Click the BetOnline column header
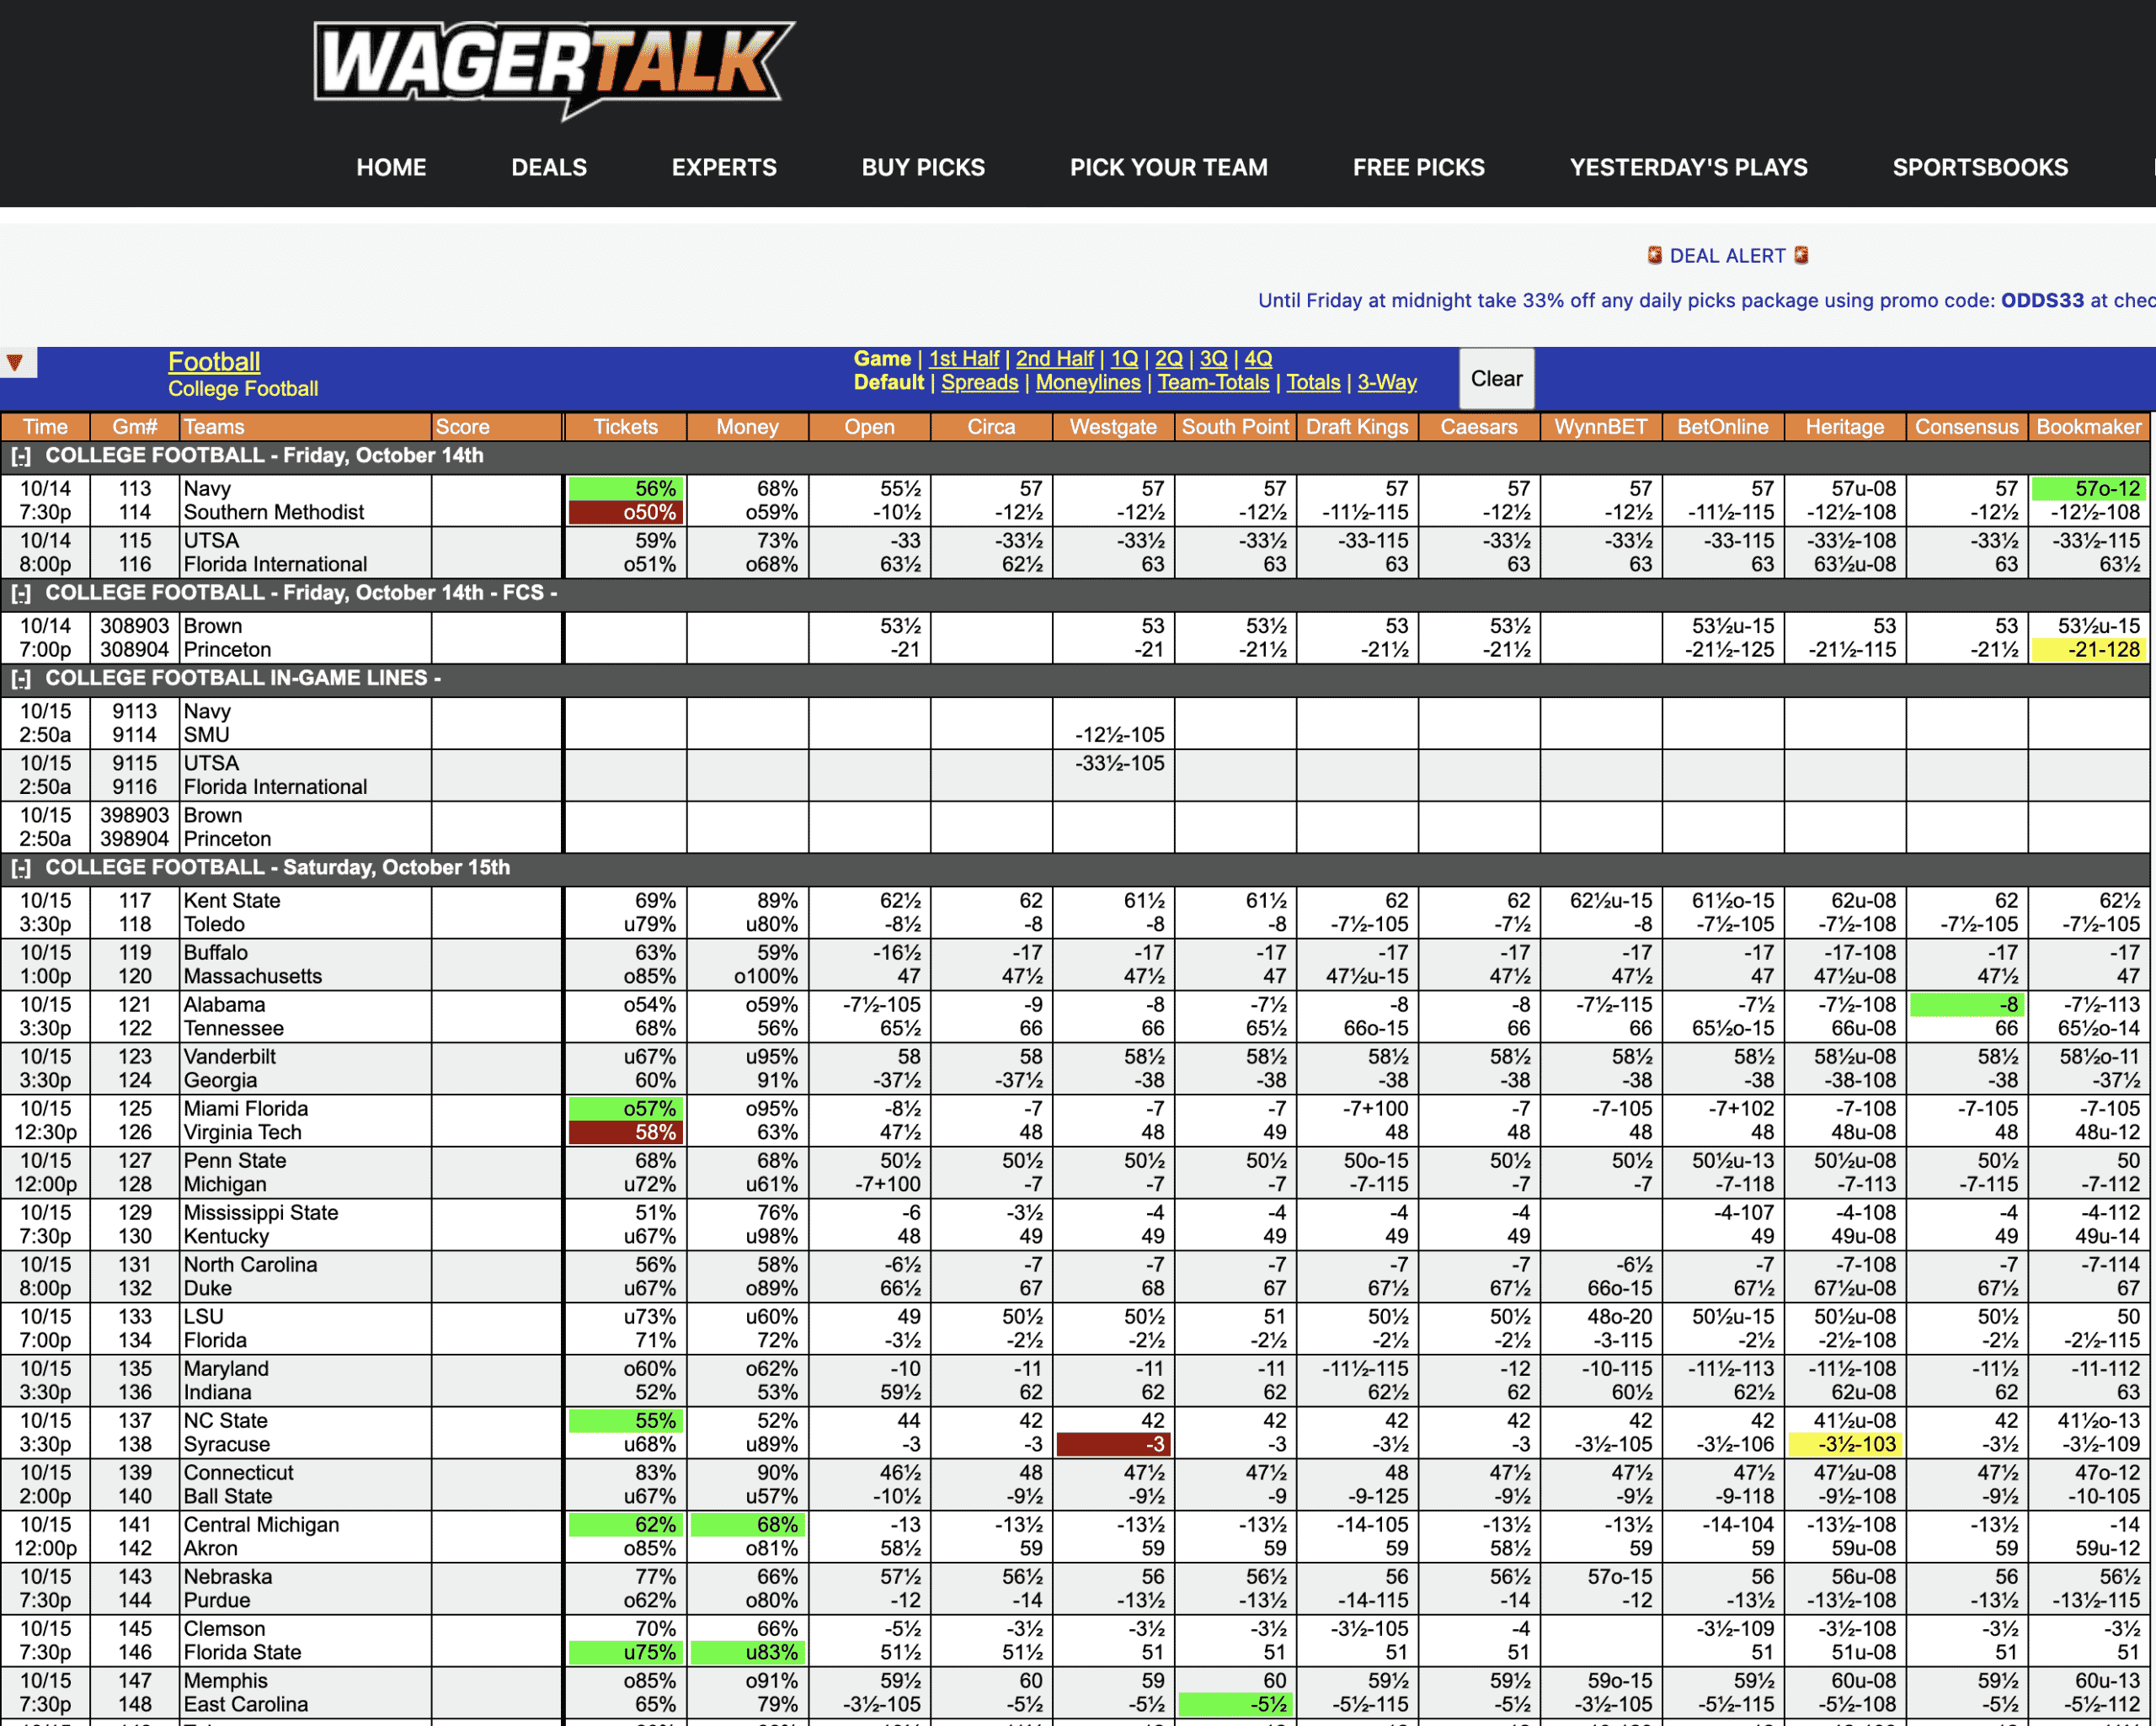The height and width of the screenshot is (1726, 2156). point(1724,427)
